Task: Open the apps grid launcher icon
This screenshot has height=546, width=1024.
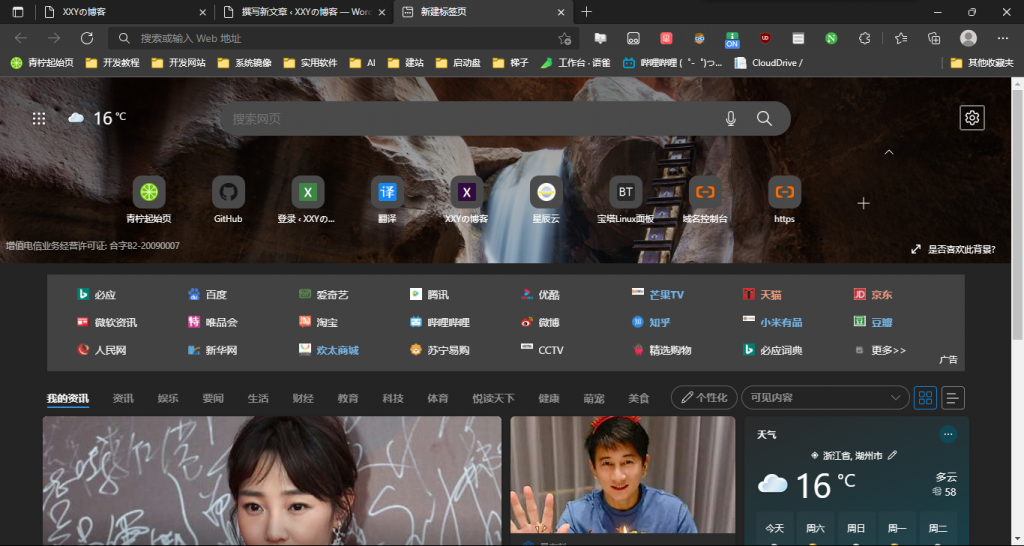Action: pyautogui.click(x=39, y=118)
